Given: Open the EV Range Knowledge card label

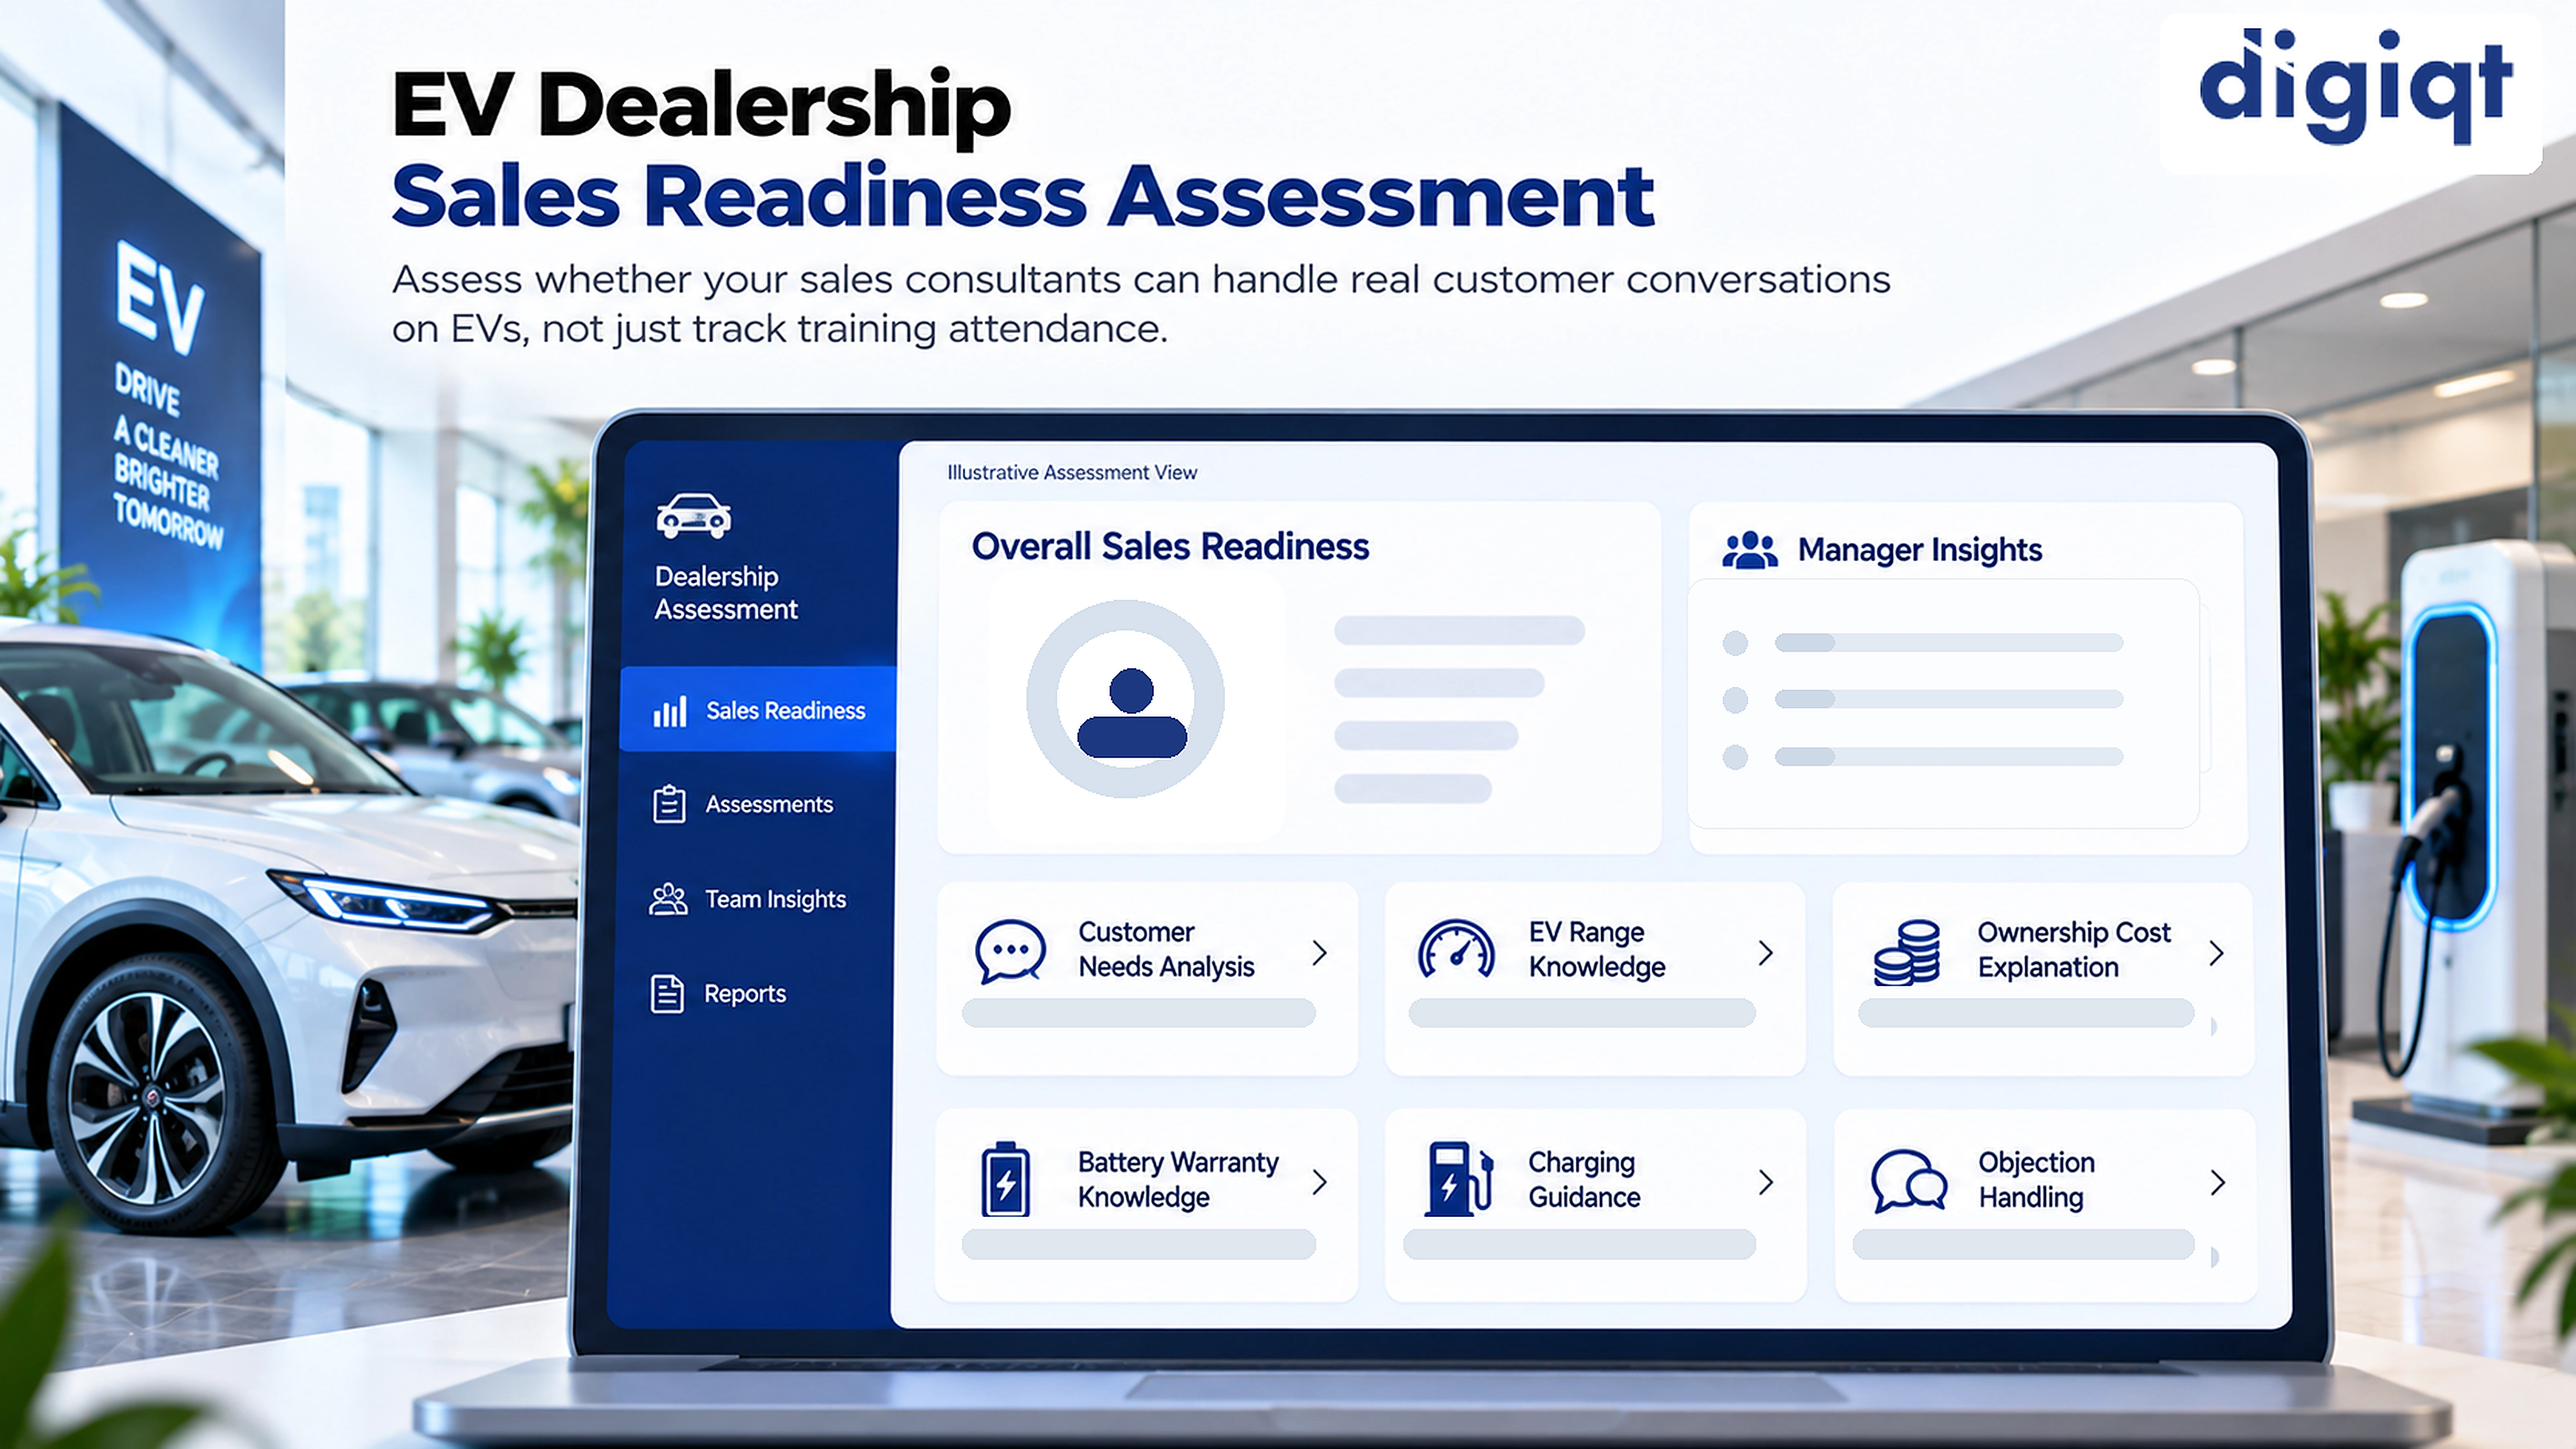Looking at the screenshot, I should point(1596,949).
